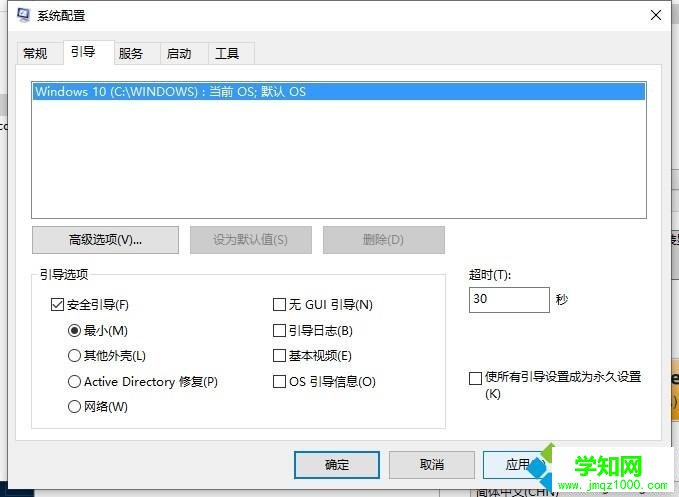Choose the 网络(W) radio option
This screenshot has height=497, width=679.
[74, 407]
